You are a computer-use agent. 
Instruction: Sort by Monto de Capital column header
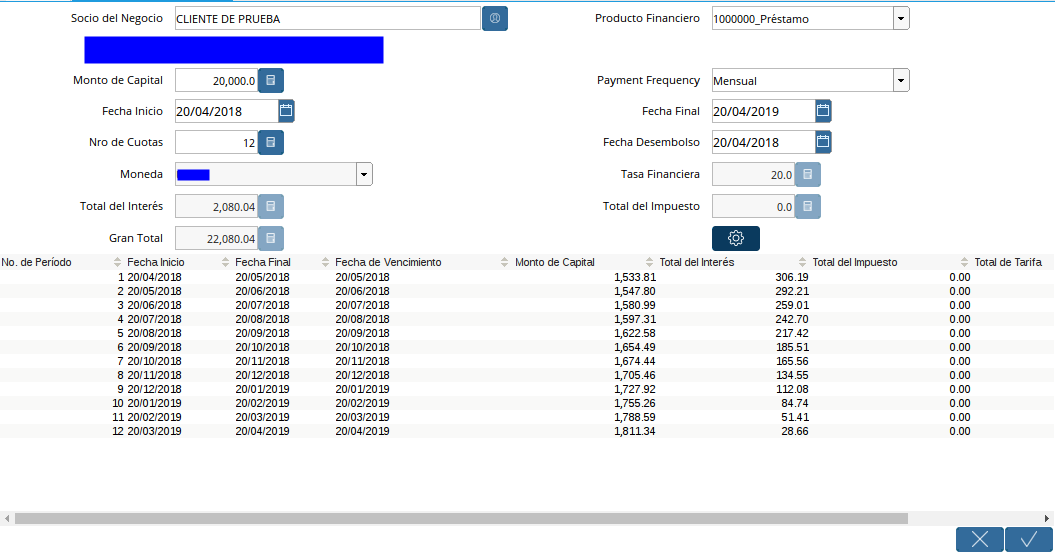point(555,262)
